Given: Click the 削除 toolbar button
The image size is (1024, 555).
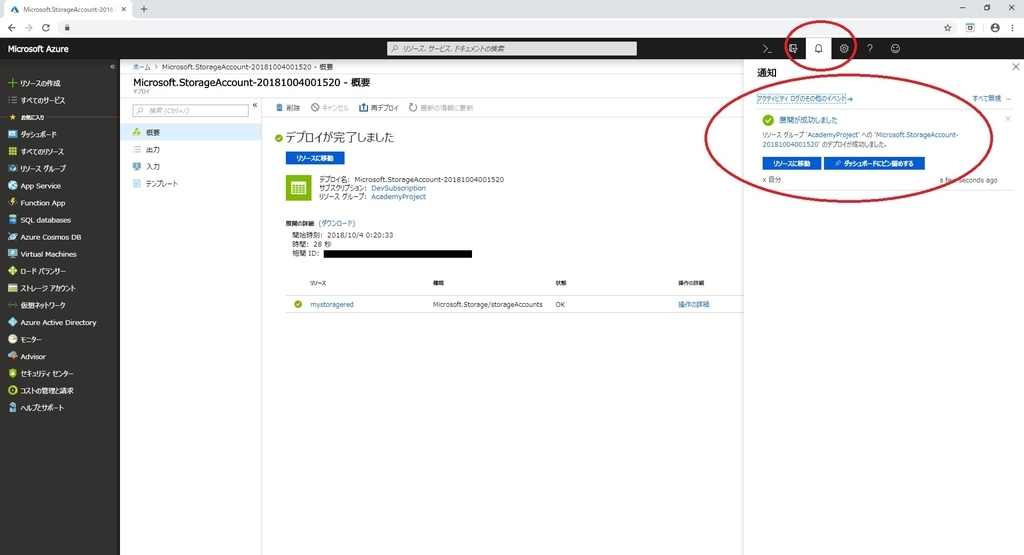Looking at the screenshot, I should point(288,108).
